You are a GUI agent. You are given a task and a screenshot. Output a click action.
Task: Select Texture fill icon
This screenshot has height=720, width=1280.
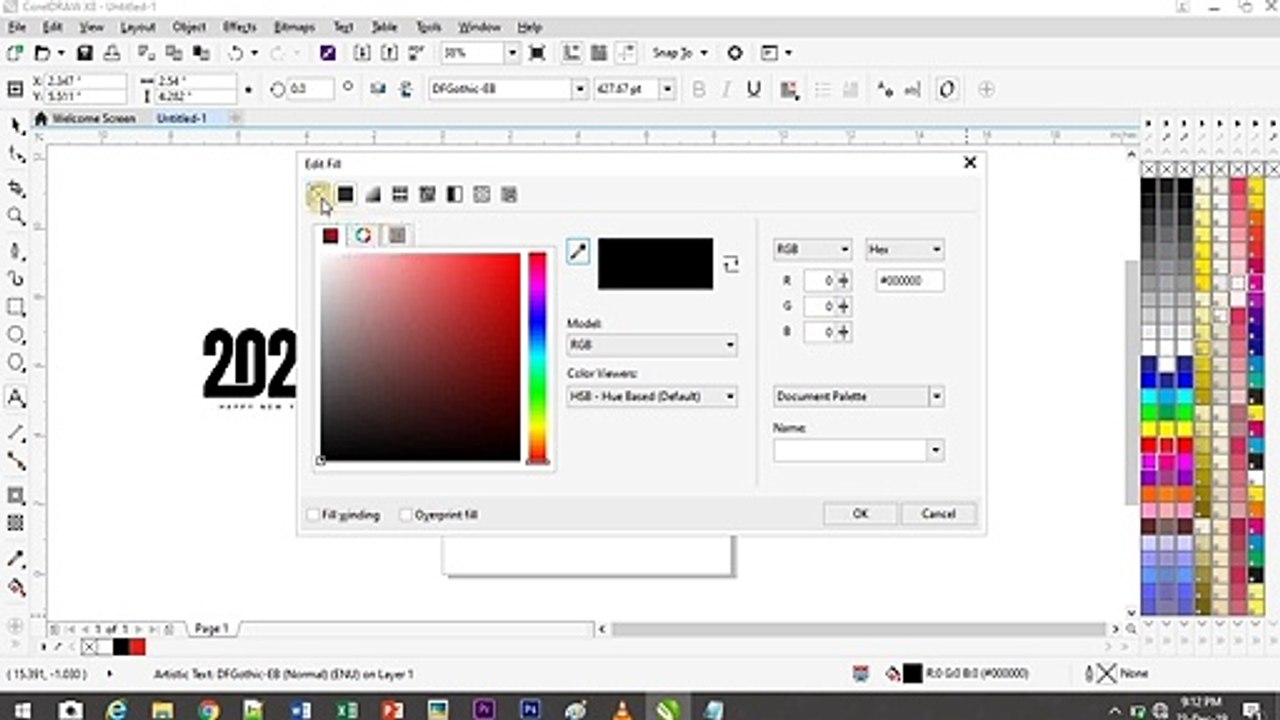[x=481, y=194]
